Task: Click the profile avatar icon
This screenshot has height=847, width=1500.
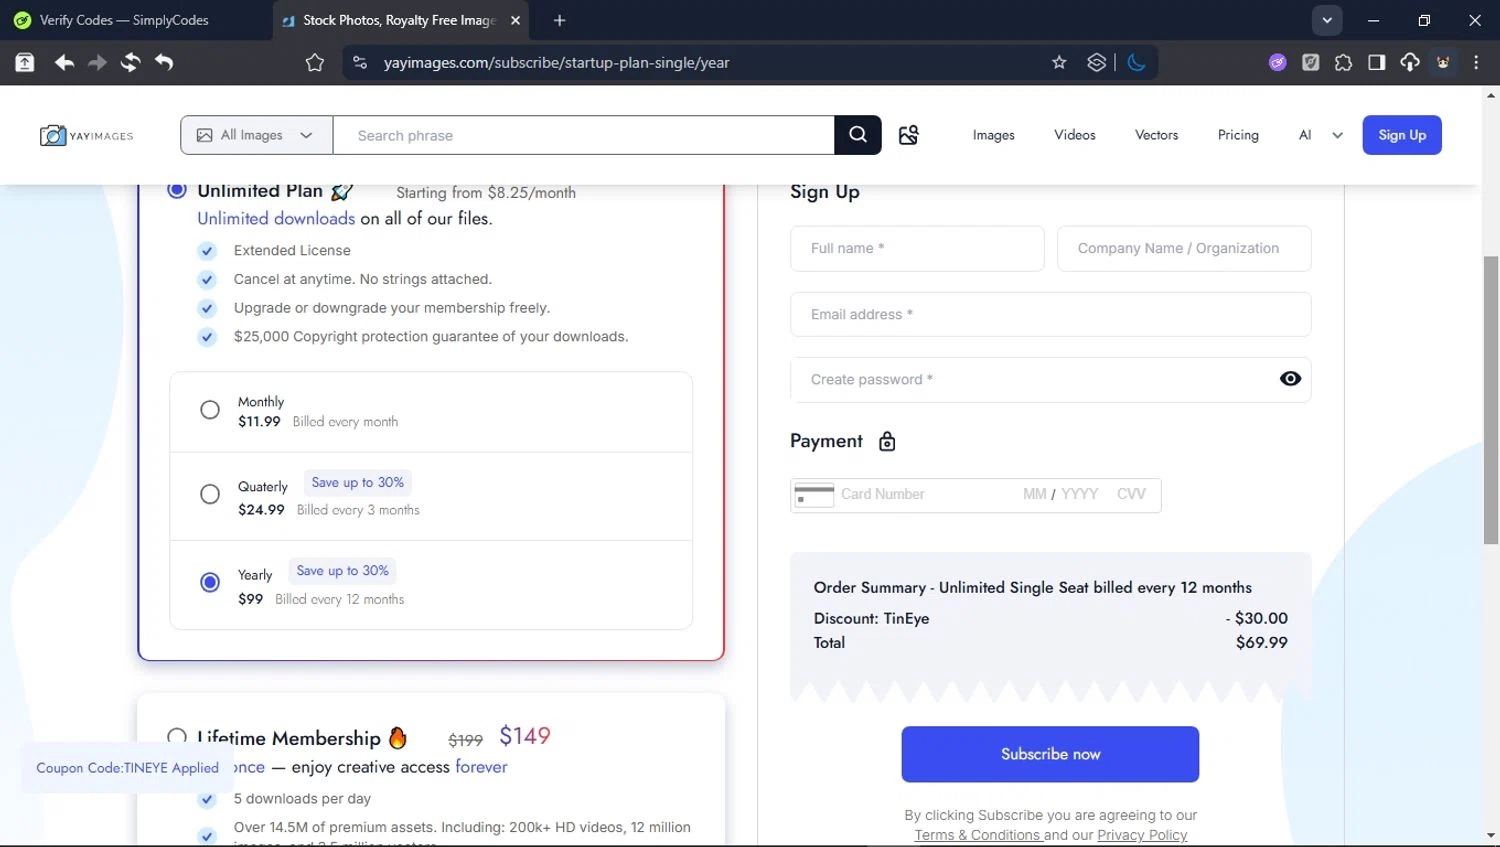Action: click(1443, 62)
